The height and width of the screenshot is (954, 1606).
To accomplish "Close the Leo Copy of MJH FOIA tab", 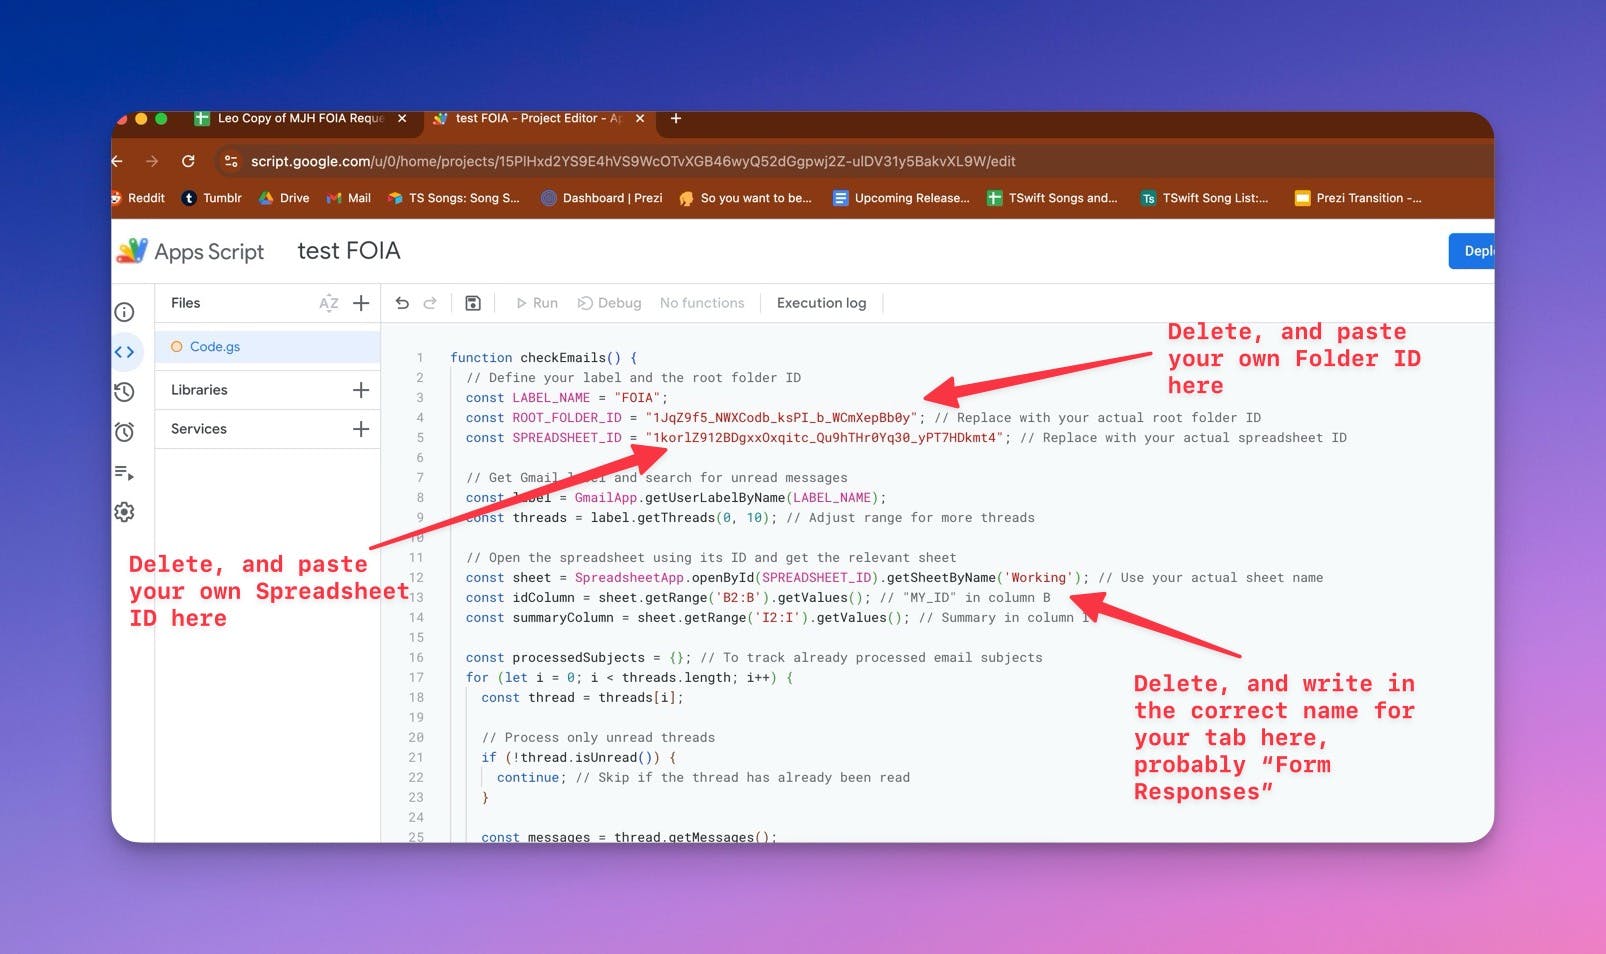I will [402, 118].
